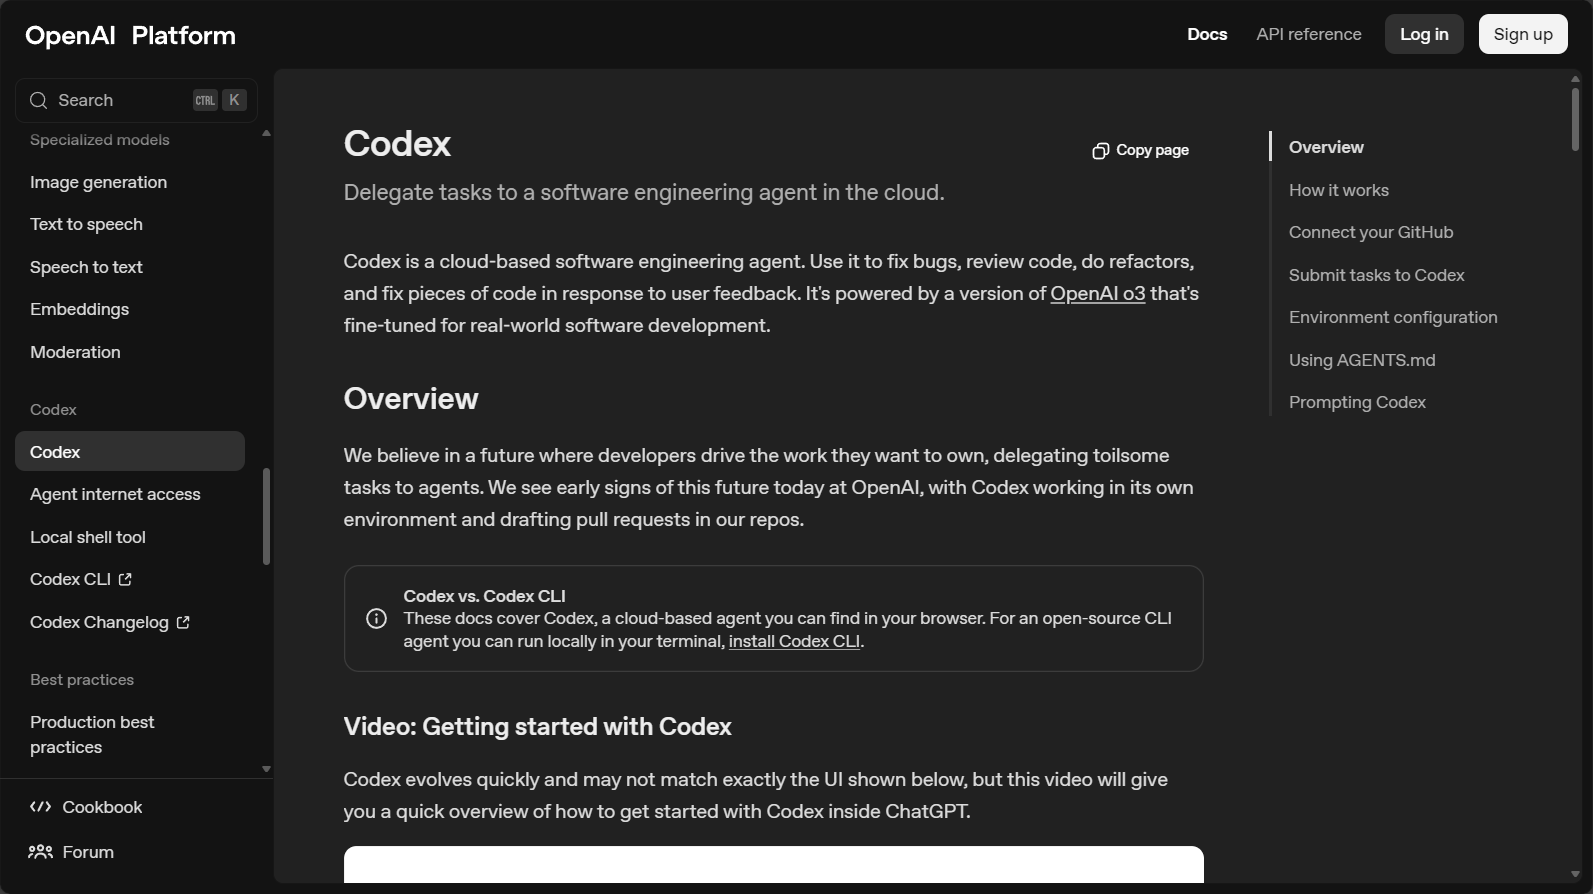Click the 'Best practices' section label
This screenshot has height=894, width=1593.
point(82,680)
